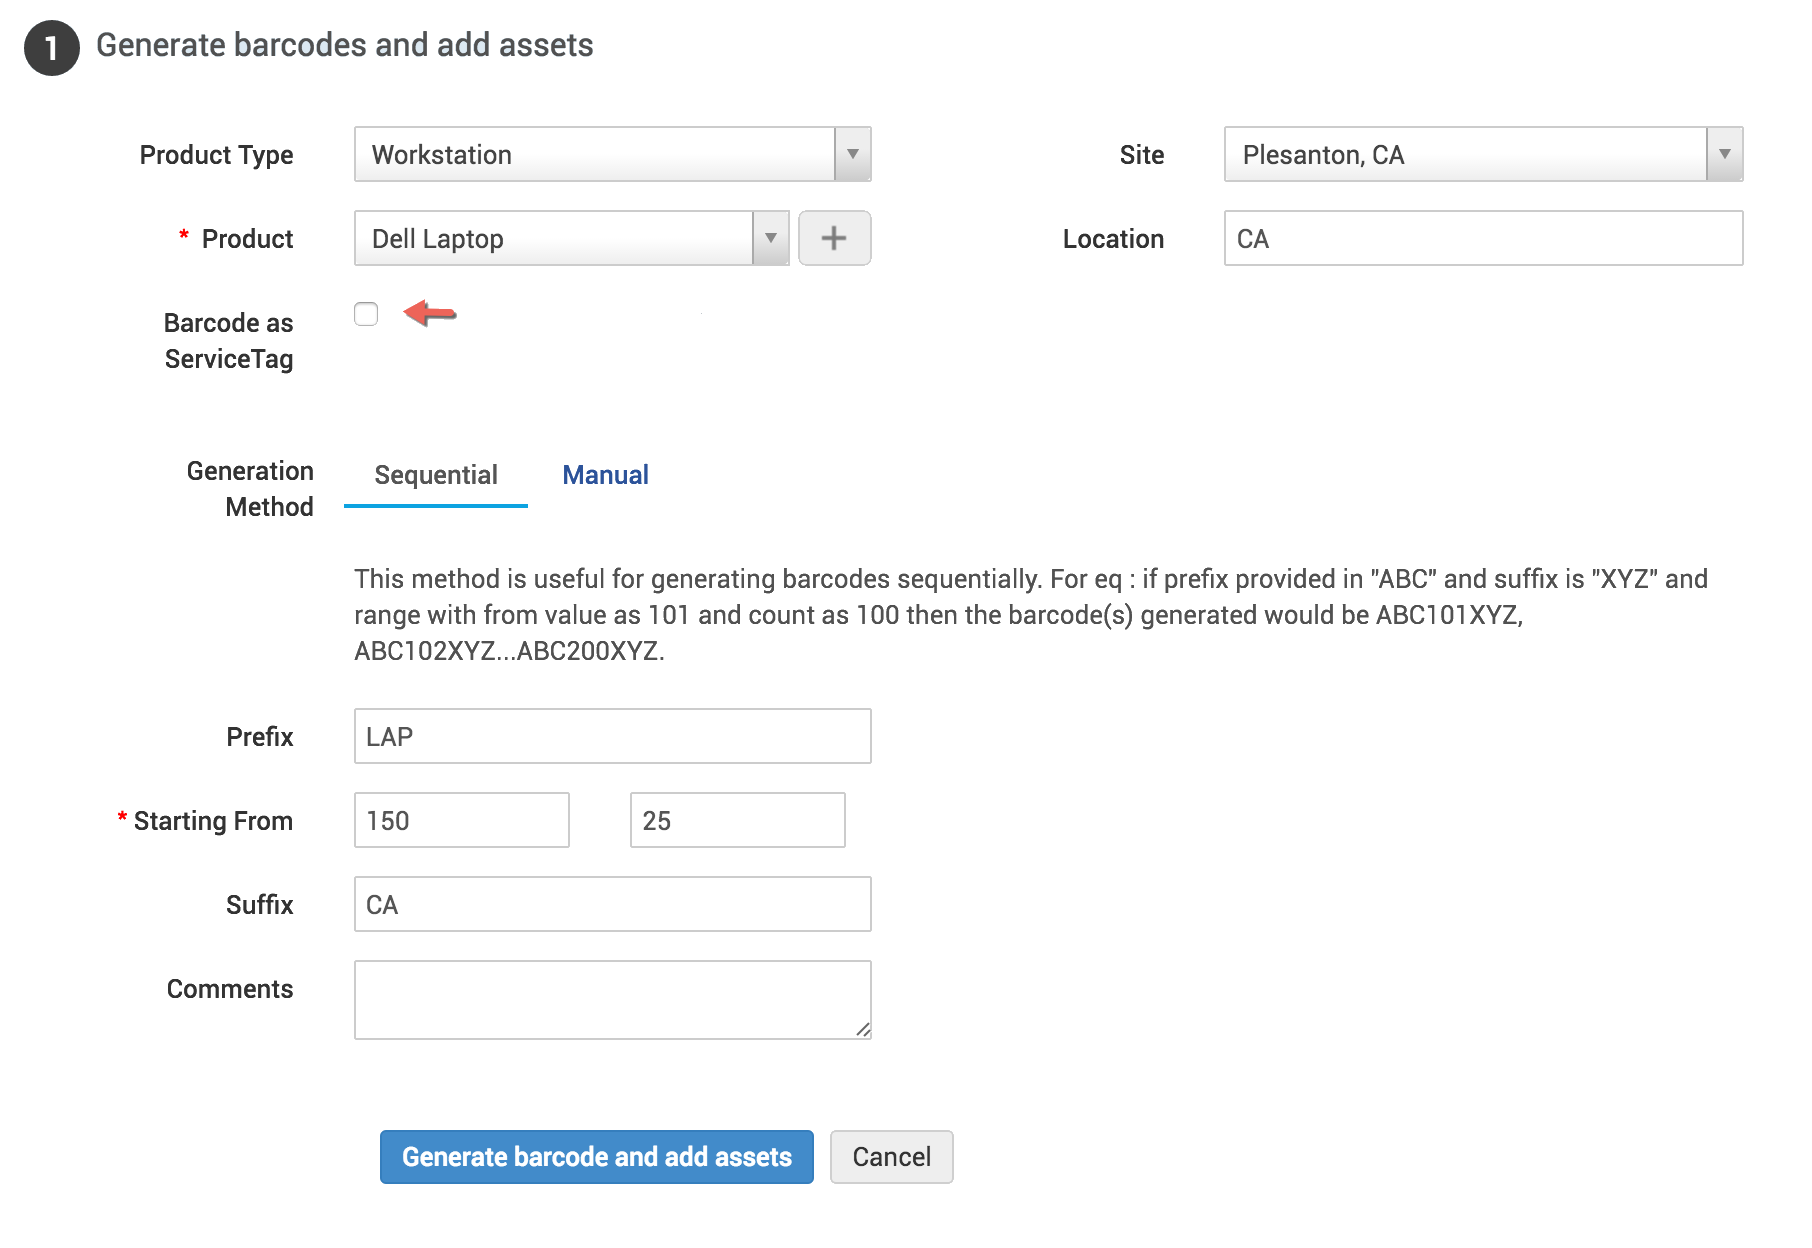The image size is (1812, 1248).
Task: Click the Starting From field with 150
Action: (461, 820)
